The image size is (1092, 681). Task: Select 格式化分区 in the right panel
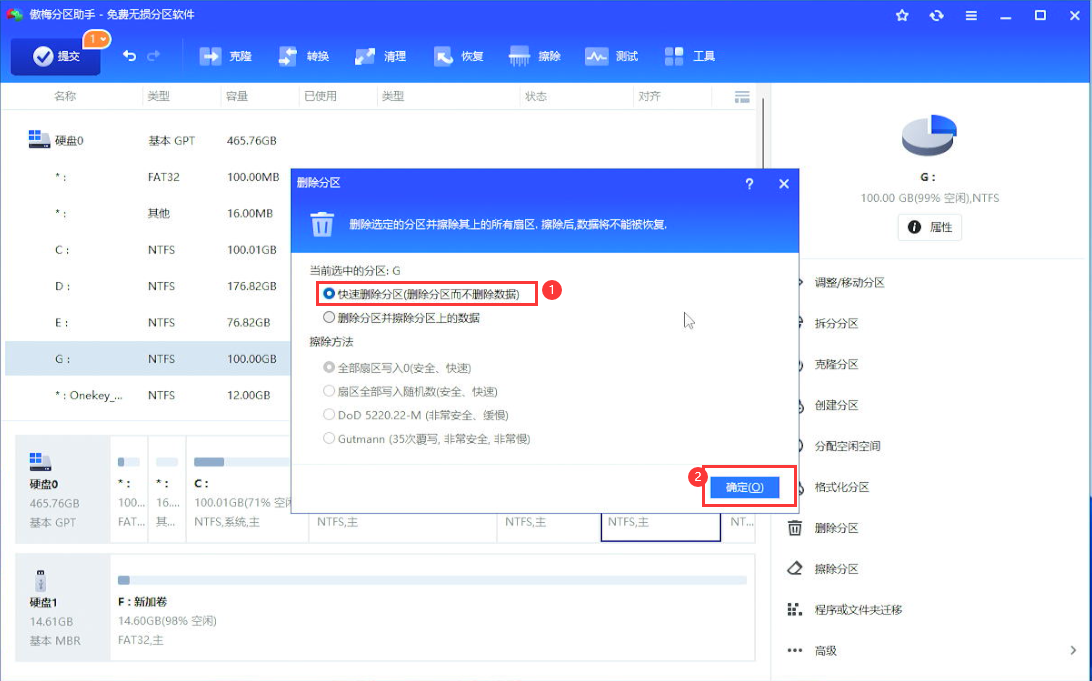click(x=841, y=487)
